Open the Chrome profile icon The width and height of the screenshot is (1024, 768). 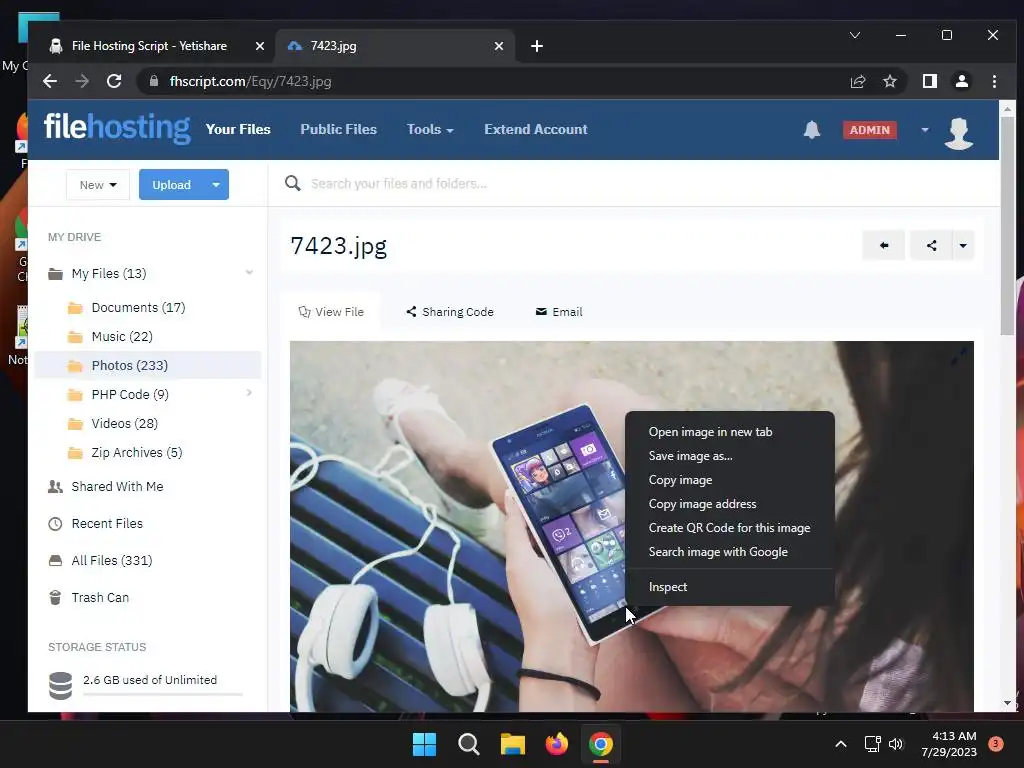coord(961,81)
